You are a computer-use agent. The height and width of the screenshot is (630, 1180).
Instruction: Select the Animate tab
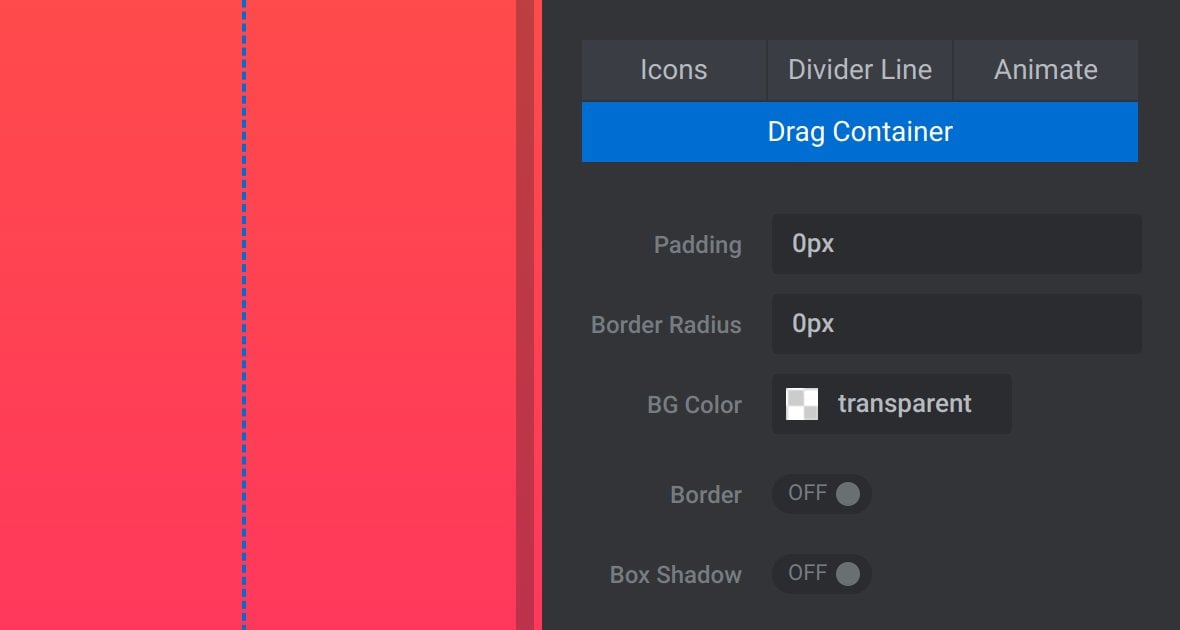[1045, 70]
